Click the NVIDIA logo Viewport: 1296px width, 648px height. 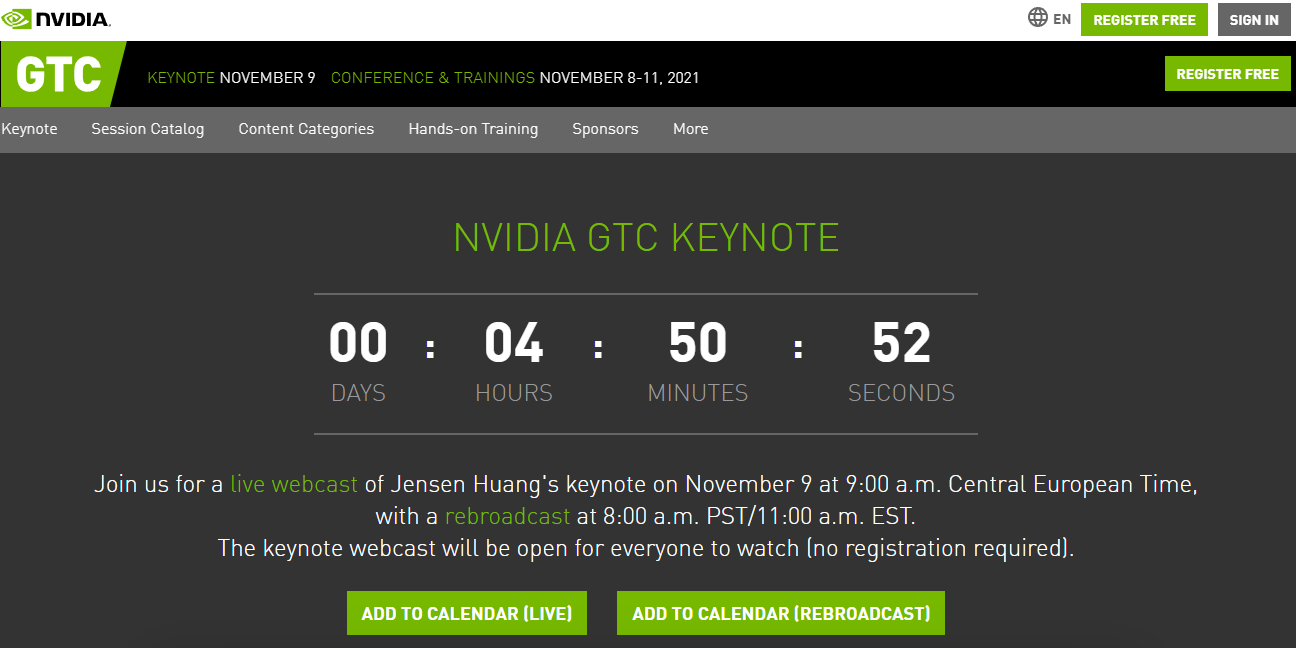click(56, 19)
